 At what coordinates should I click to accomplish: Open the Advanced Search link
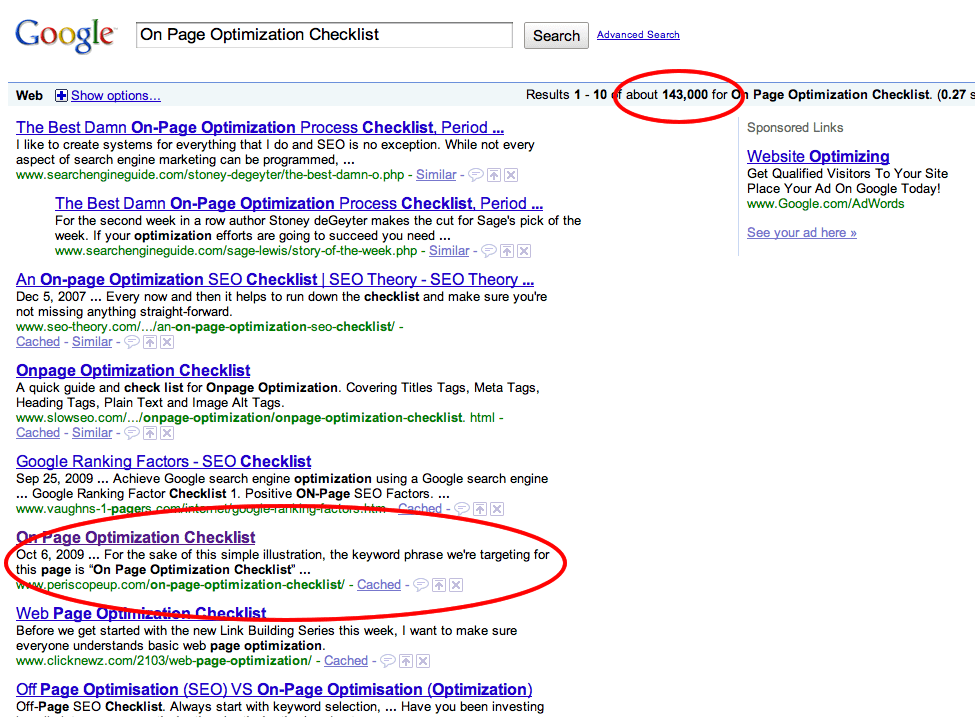coord(638,35)
